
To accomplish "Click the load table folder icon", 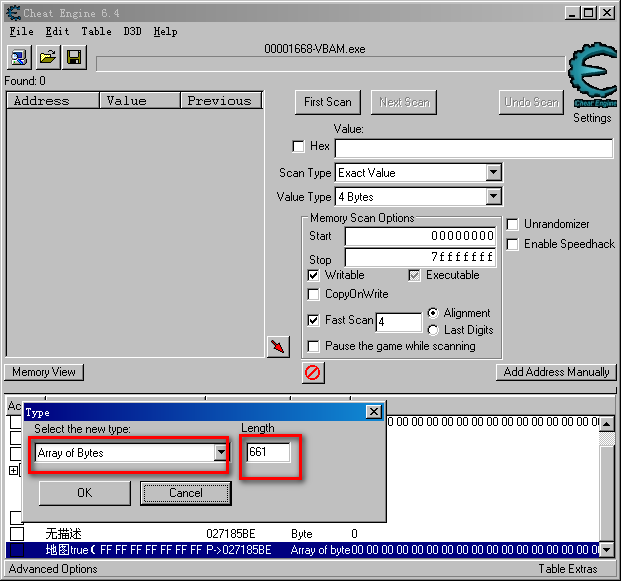I will (47, 58).
